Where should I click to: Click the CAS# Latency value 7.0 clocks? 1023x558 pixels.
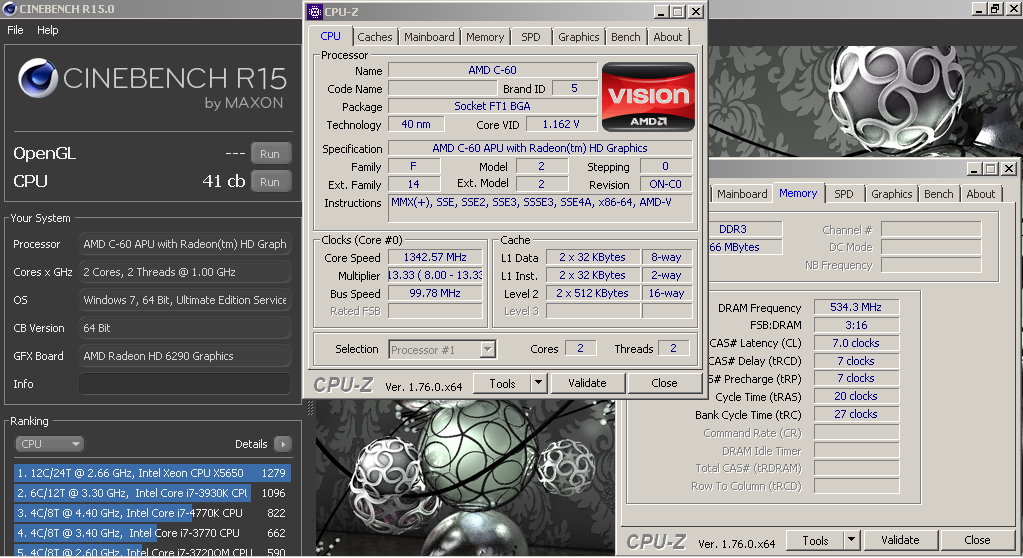click(856, 343)
